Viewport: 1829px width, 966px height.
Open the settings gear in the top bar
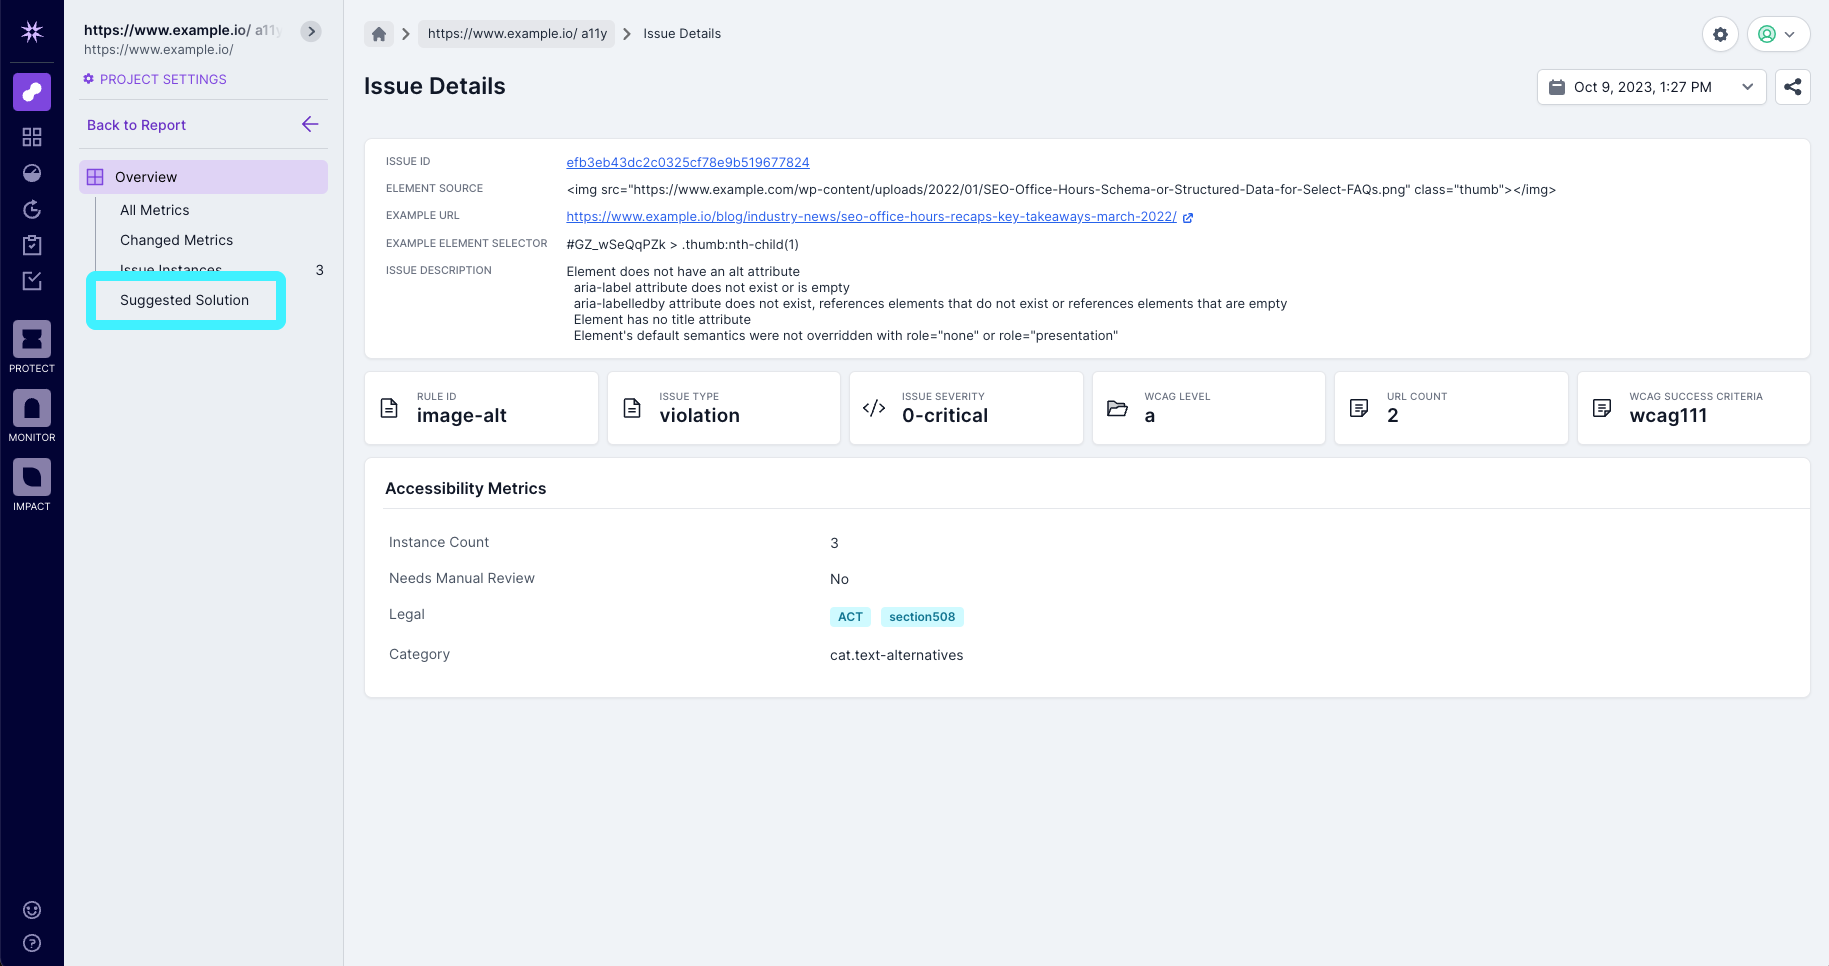pos(1720,33)
